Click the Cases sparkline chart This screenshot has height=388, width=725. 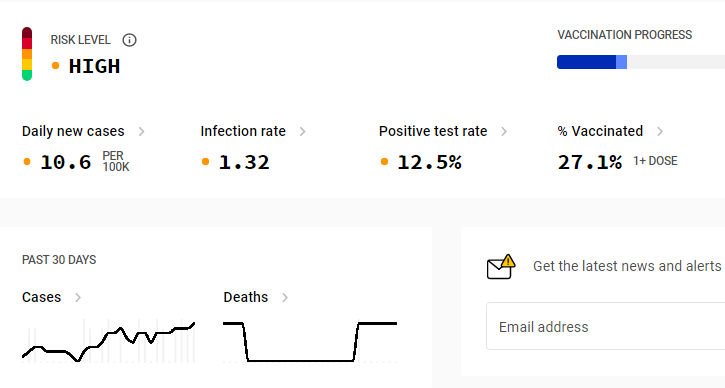(109, 341)
